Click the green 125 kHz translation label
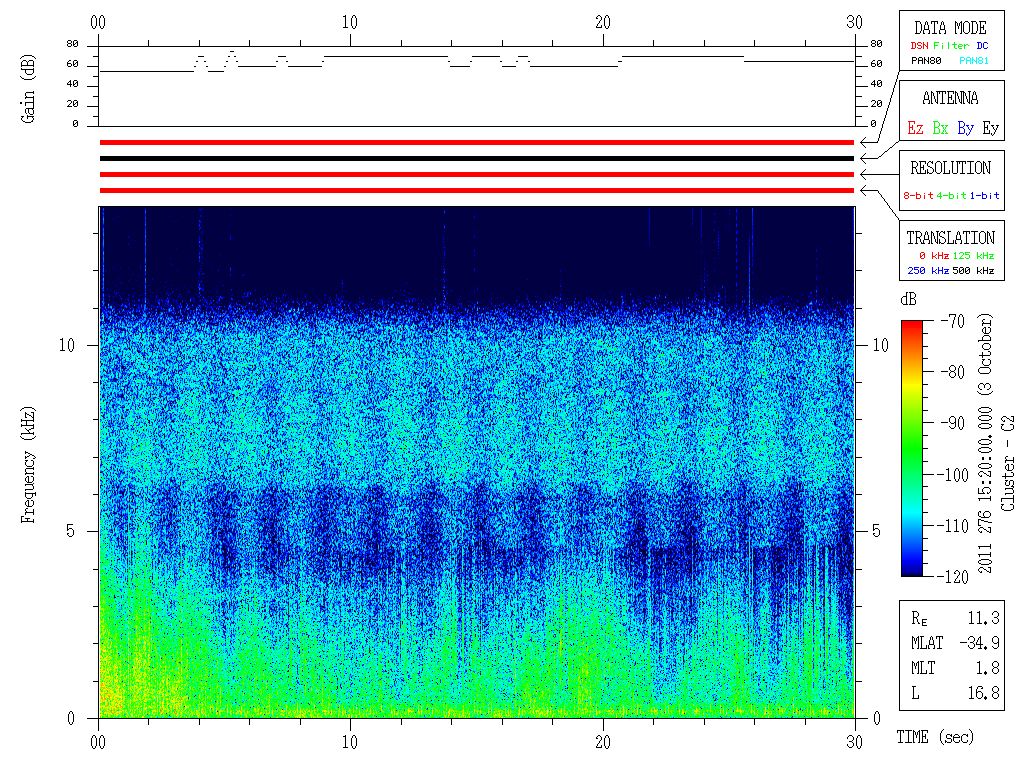 [x=973, y=255]
